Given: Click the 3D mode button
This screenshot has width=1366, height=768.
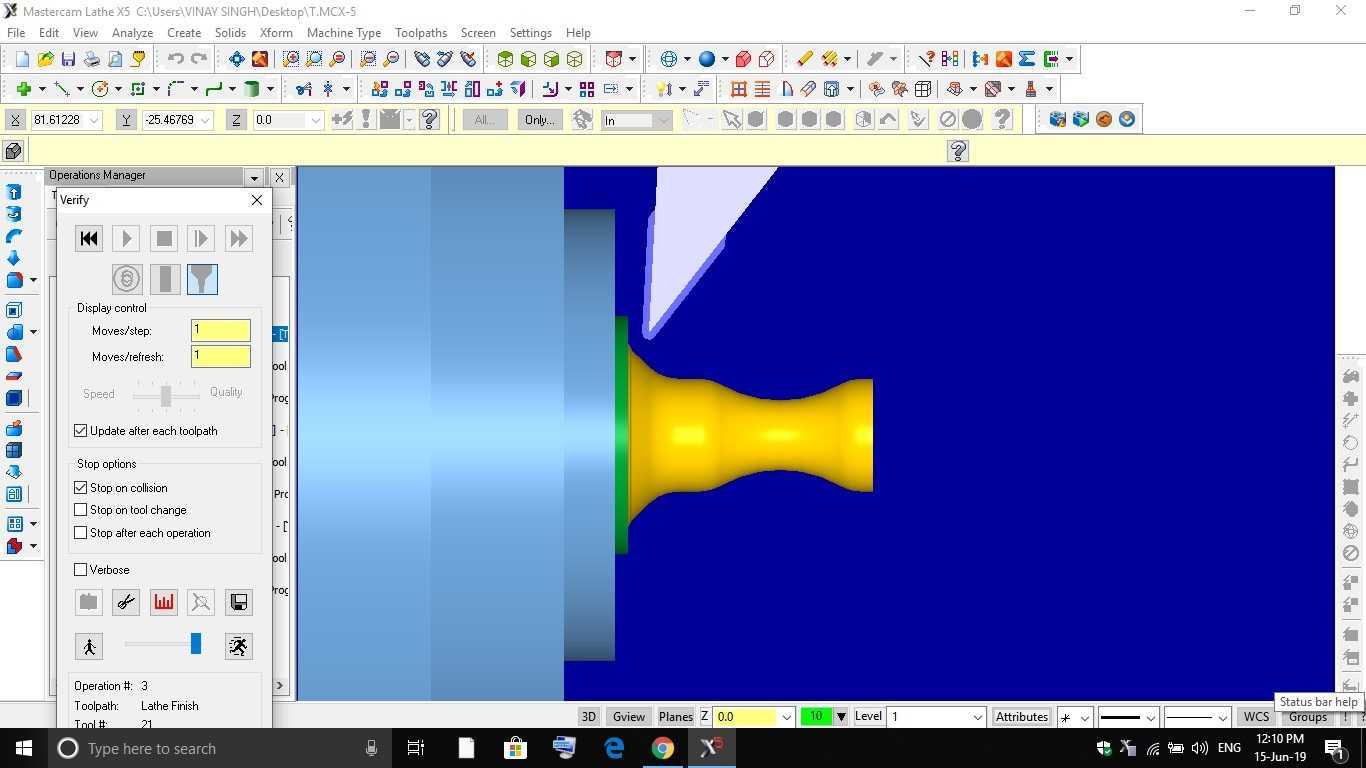Looking at the screenshot, I should coord(589,717).
